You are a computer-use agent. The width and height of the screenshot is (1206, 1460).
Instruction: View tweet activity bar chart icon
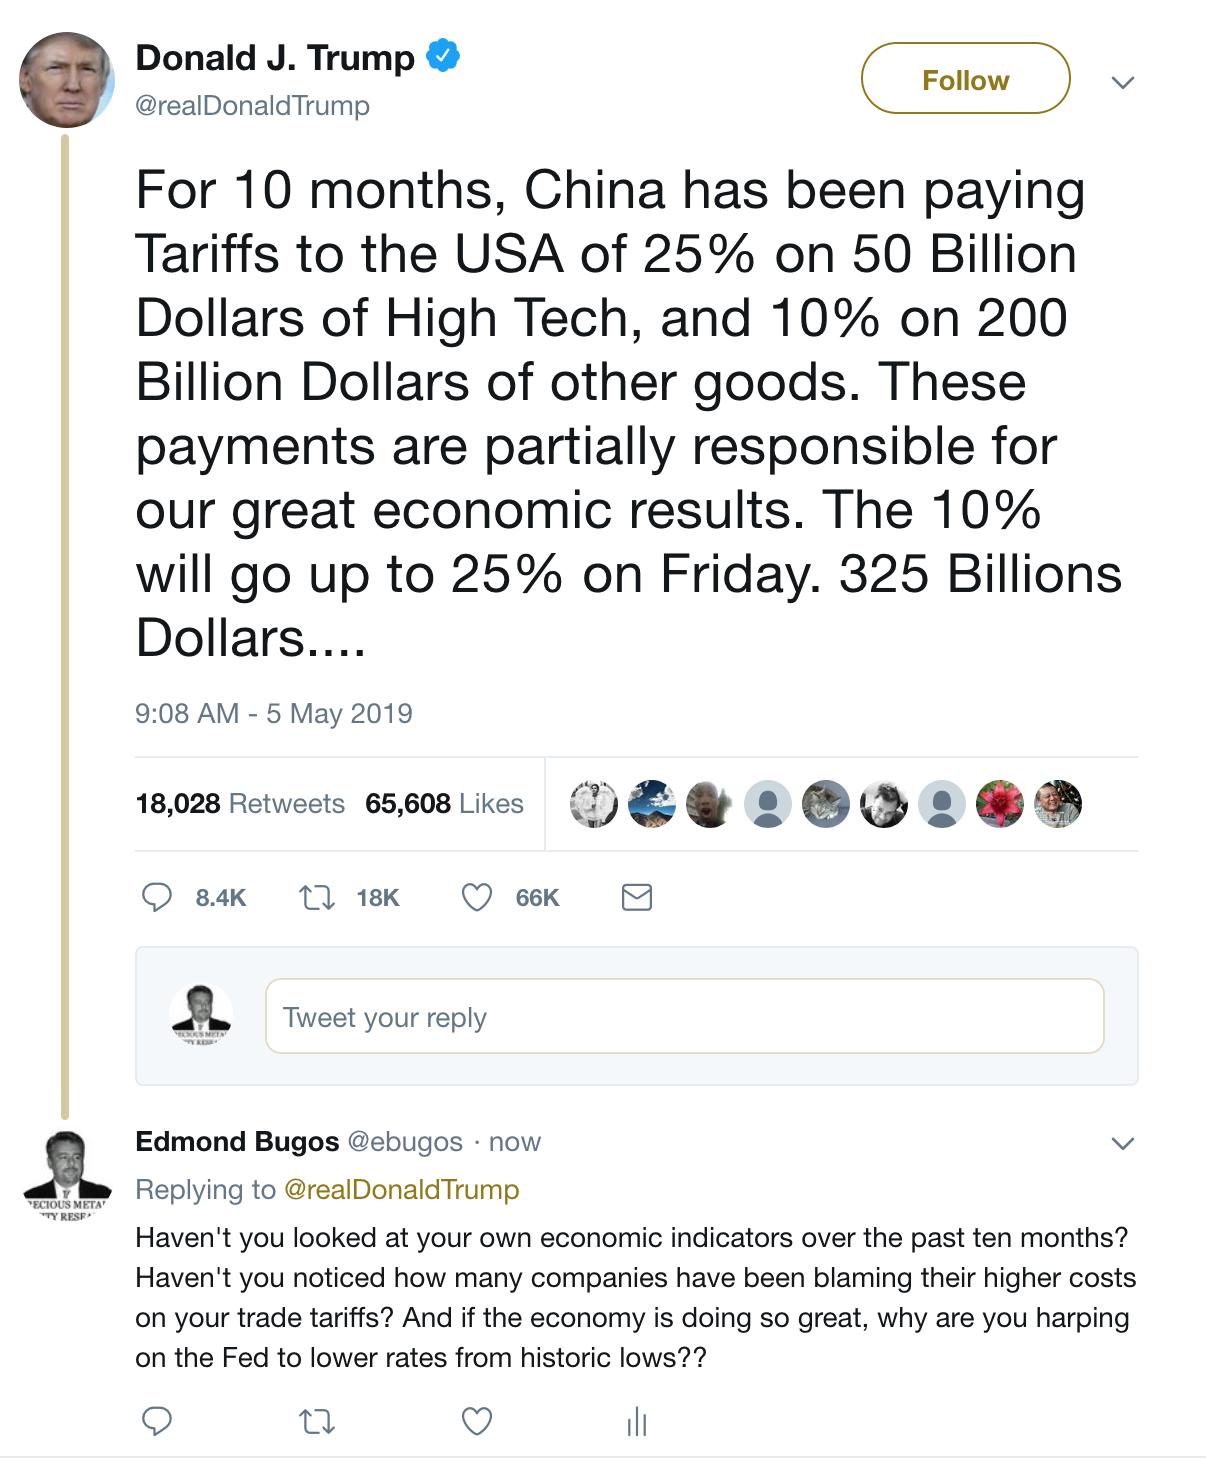[x=637, y=1421]
